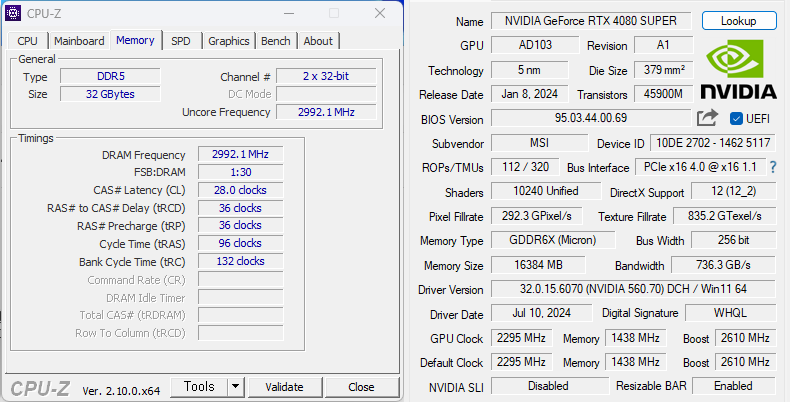This screenshot has width=790, height=402.
Task: Click the Size value 32 GBytes
Action: click(x=110, y=94)
